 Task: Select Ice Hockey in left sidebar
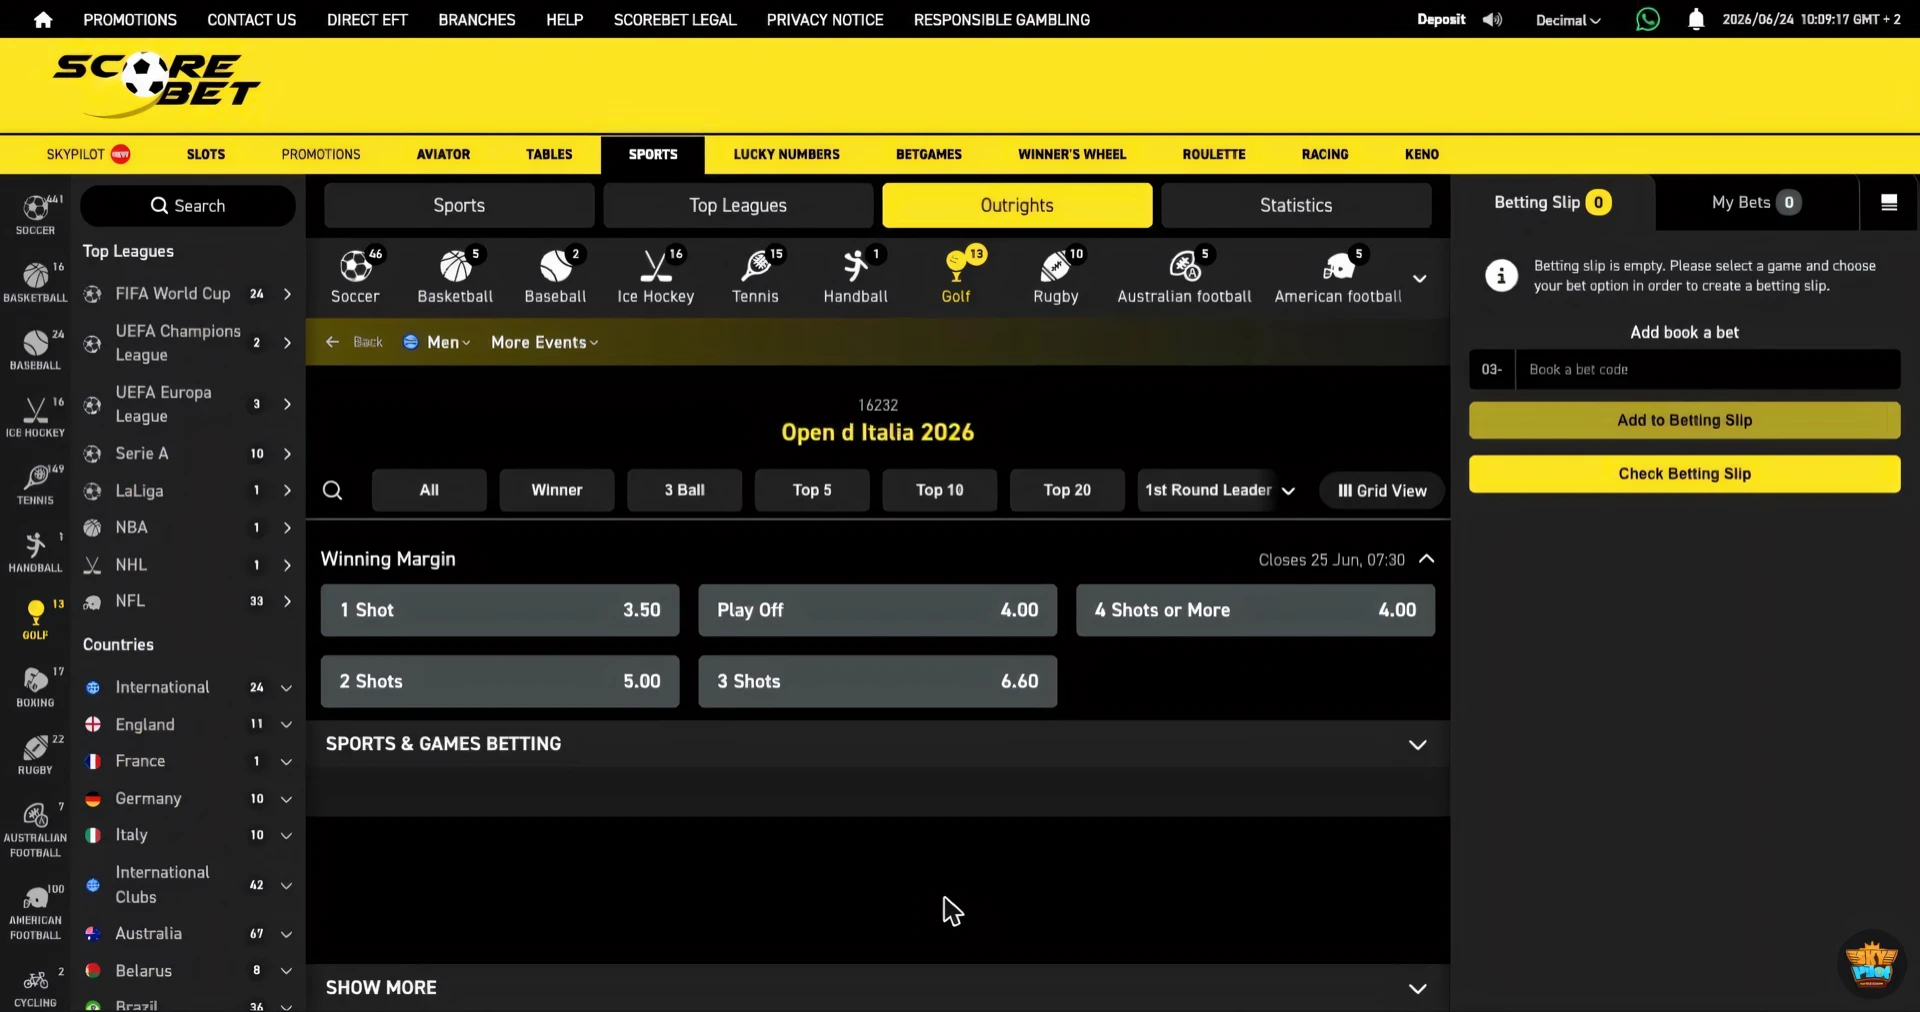point(35,417)
